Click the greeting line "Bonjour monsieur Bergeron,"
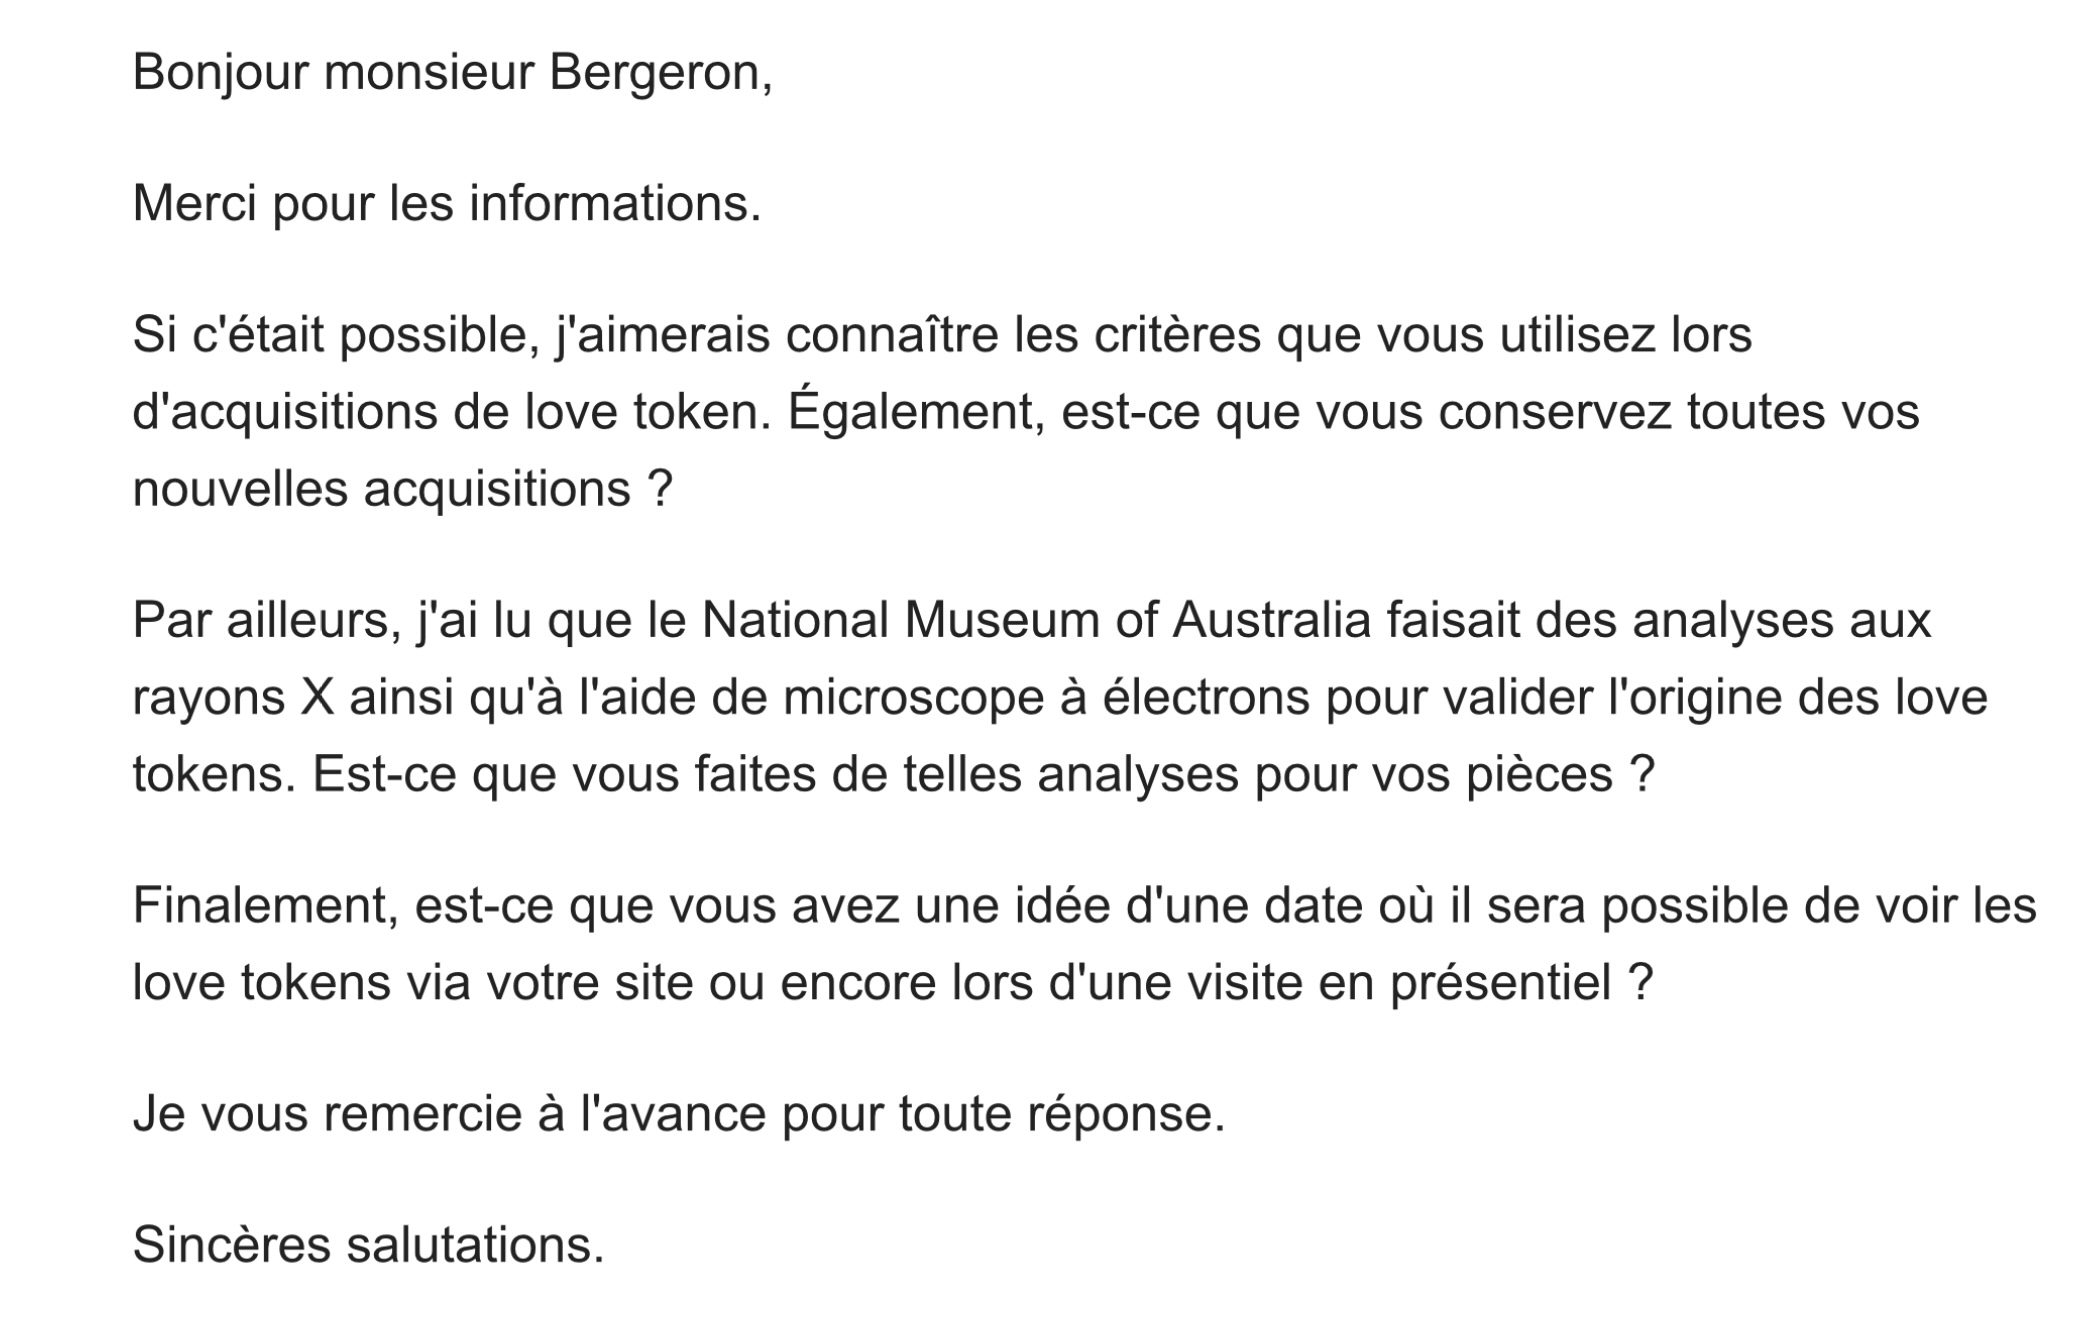Screen dimensions: 2095x1320 (x=453, y=73)
